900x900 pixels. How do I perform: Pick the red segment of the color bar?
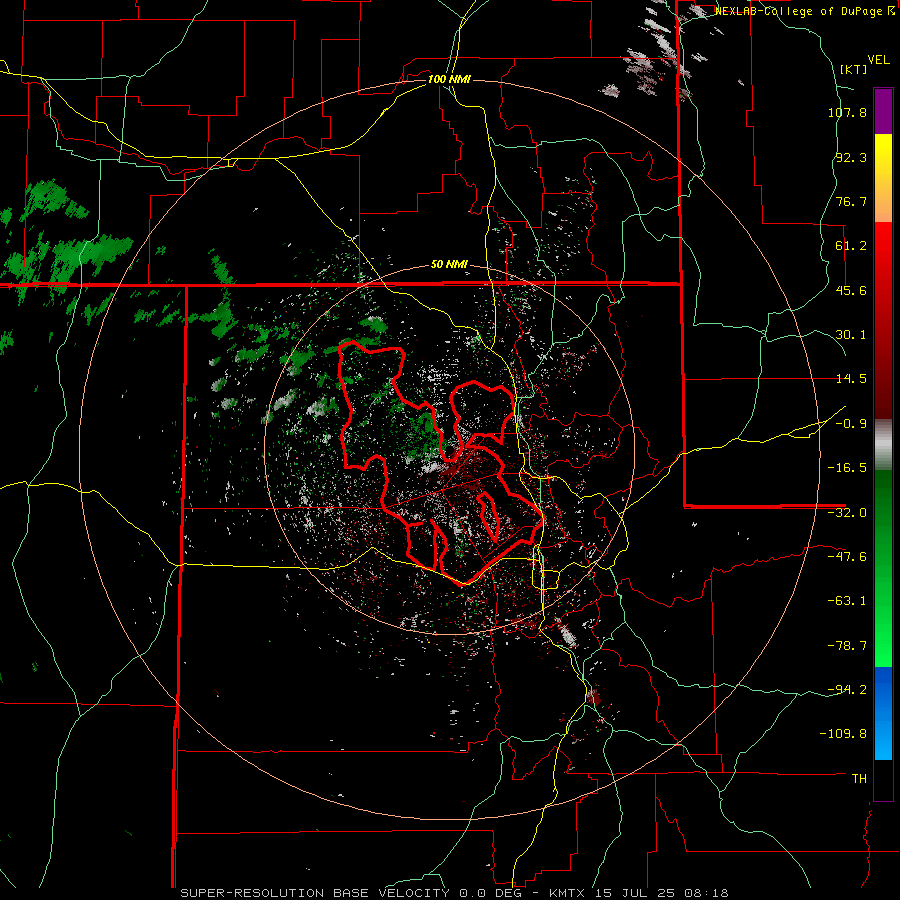[x=883, y=320]
